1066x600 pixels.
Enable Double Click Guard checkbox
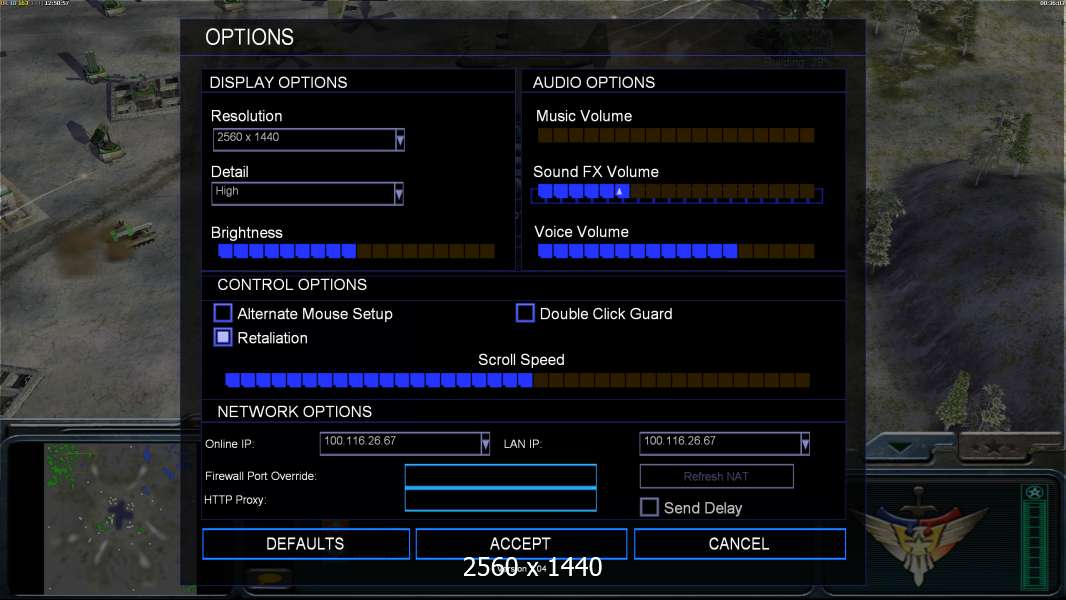point(525,313)
